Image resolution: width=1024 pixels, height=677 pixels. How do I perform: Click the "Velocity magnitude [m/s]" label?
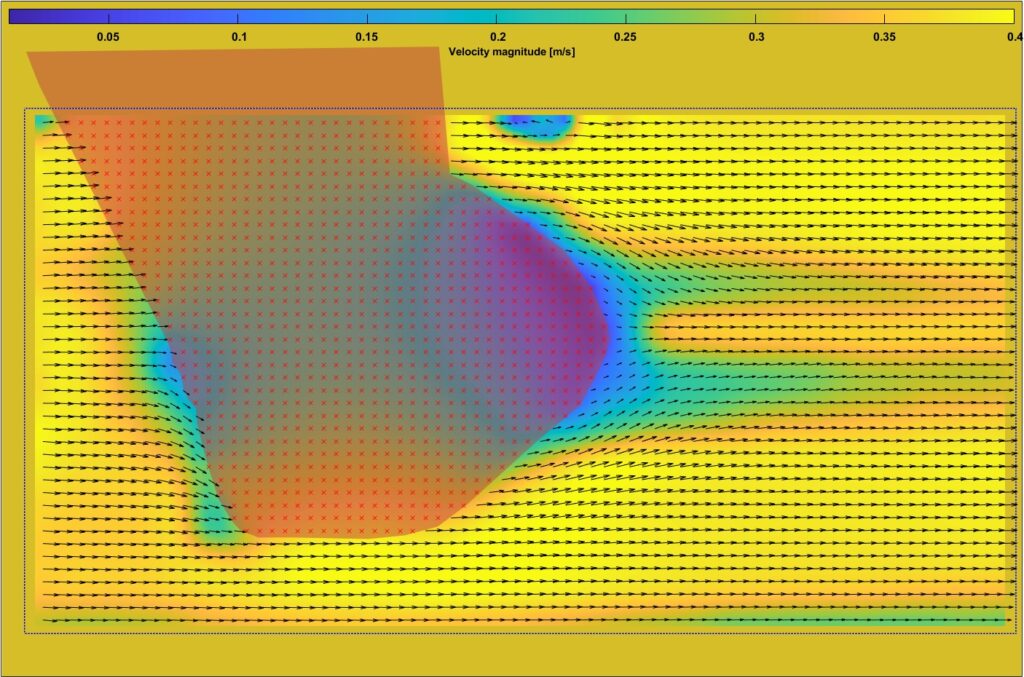pos(511,52)
